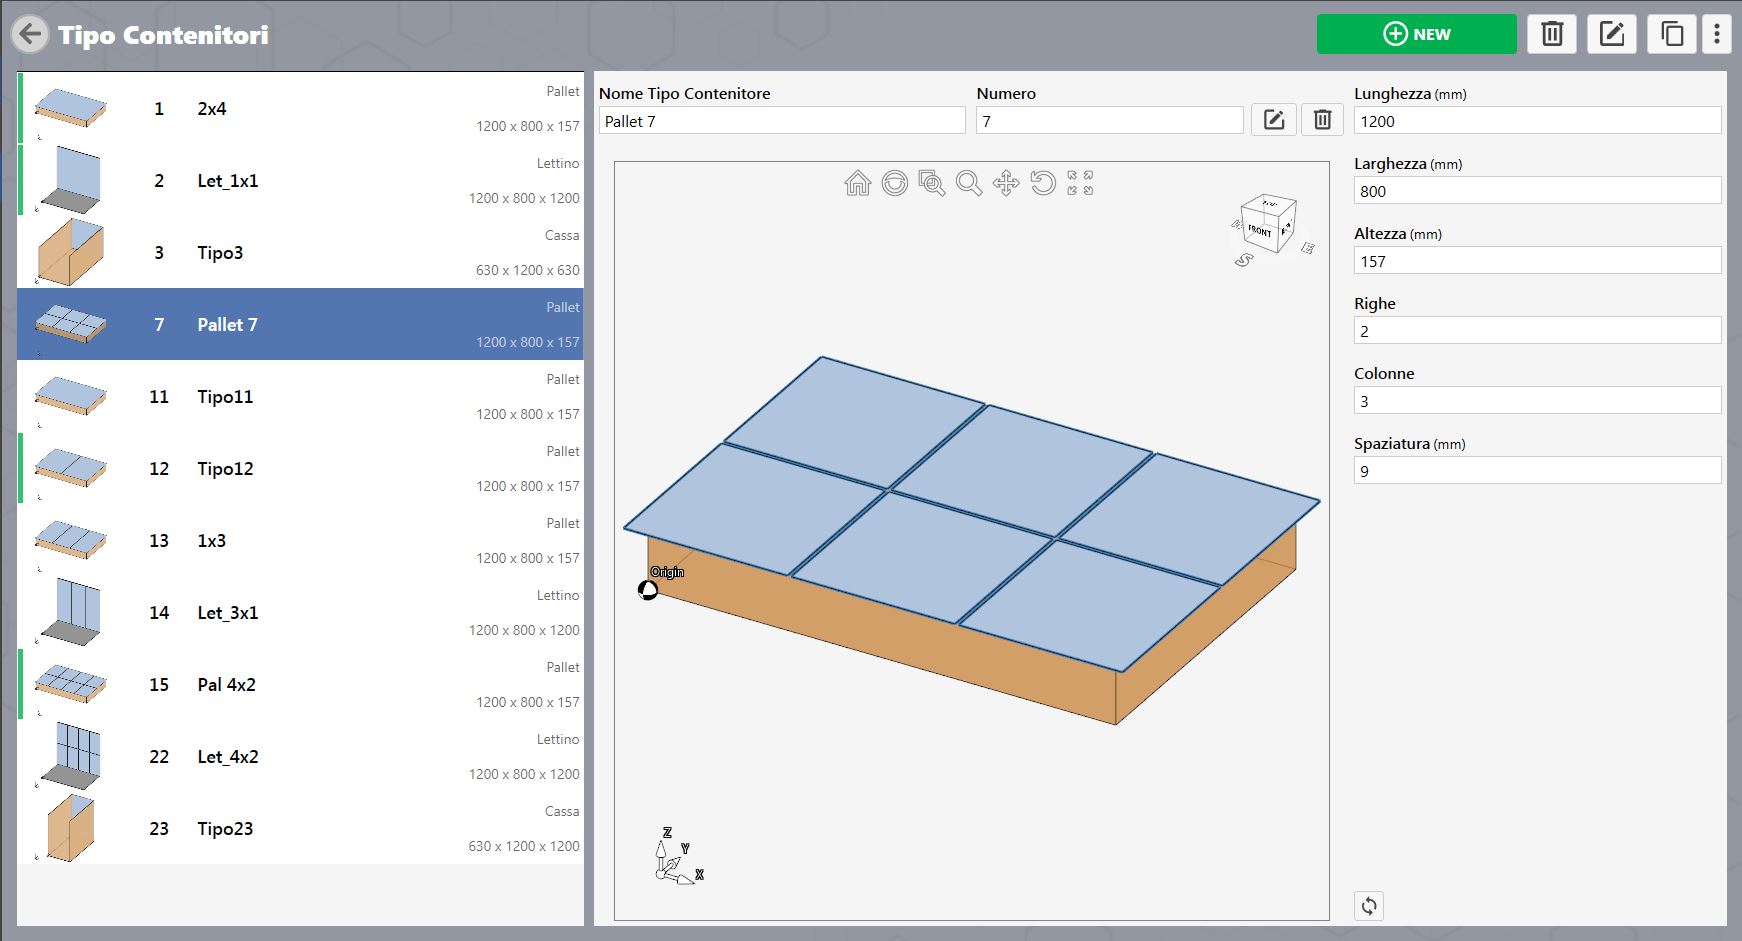1742x941 pixels.
Task: Click the green NEW button
Action: click(x=1416, y=34)
